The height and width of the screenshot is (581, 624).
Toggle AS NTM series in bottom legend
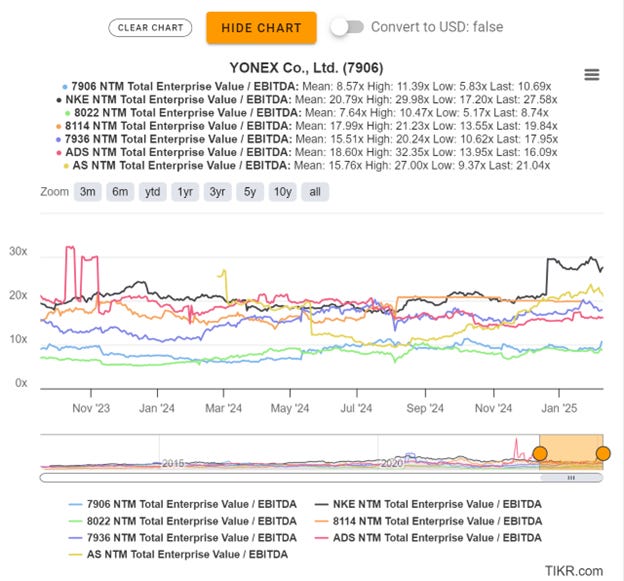pyautogui.click(x=178, y=554)
